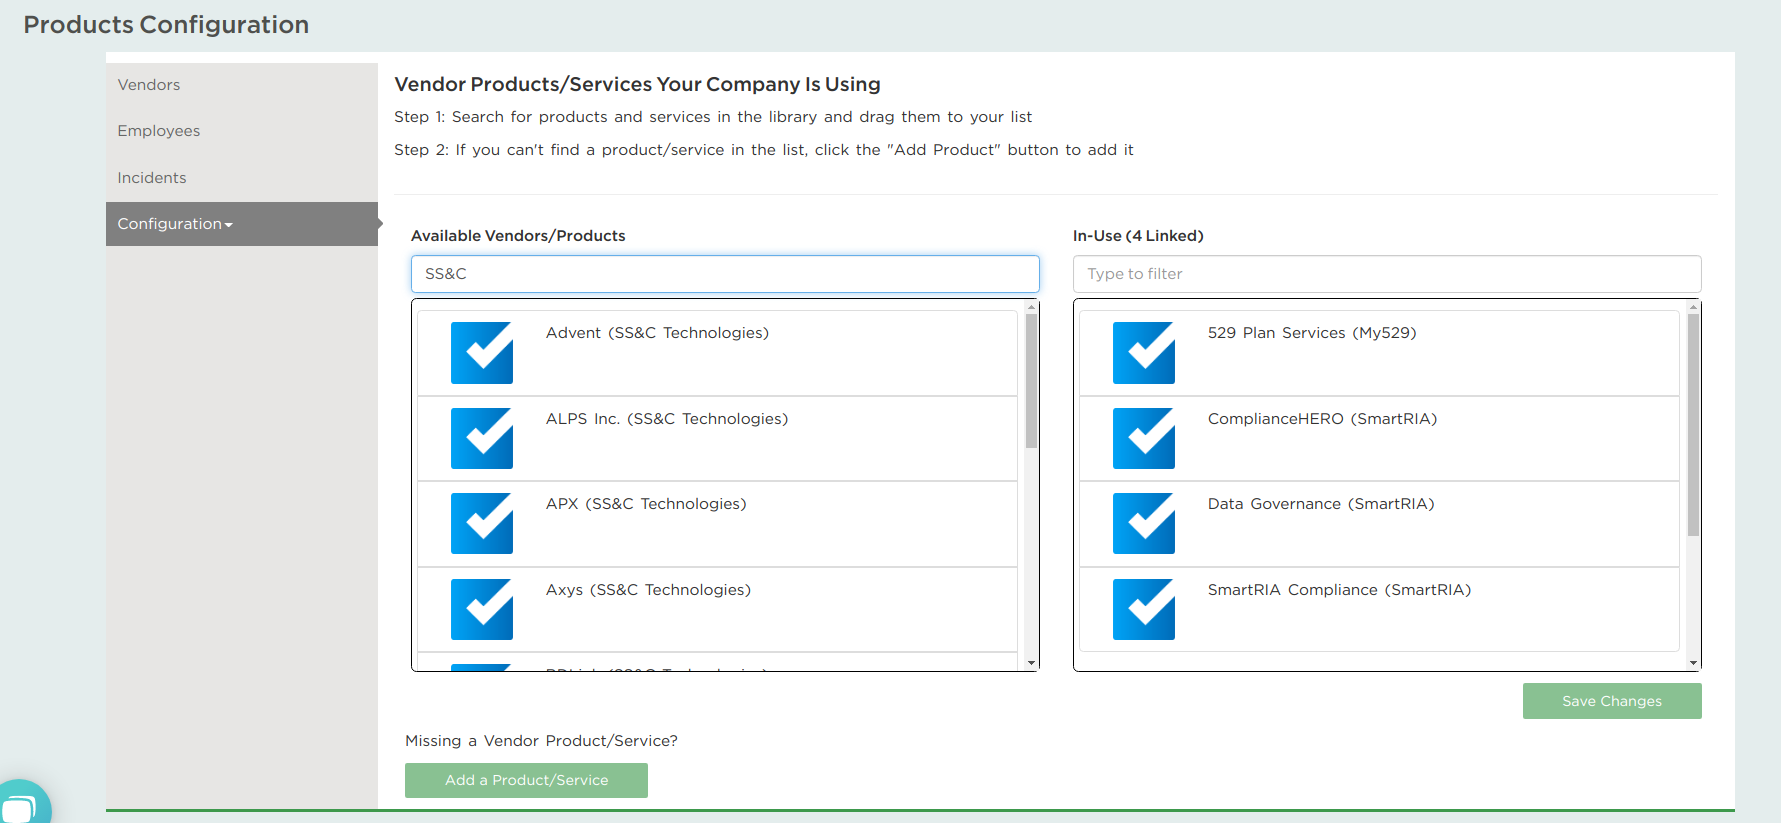Image resolution: width=1781 pixels, height=823 pixels.
Task: Click the available list scroll up arrow
Action: pyautogui.click(x=1032, y=307)
